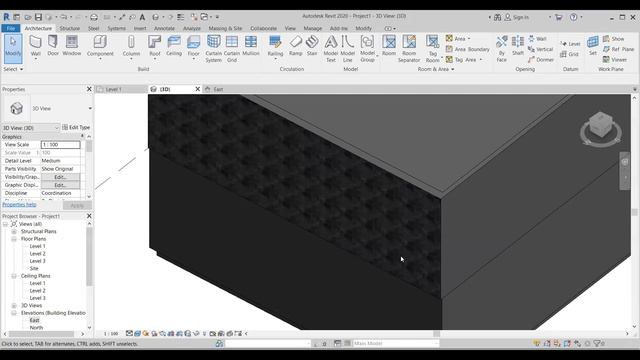Viewport: 640px width, 360px height.
Task: Click the Save icon in quick access toolbar
Action: (x=38, y=17)
